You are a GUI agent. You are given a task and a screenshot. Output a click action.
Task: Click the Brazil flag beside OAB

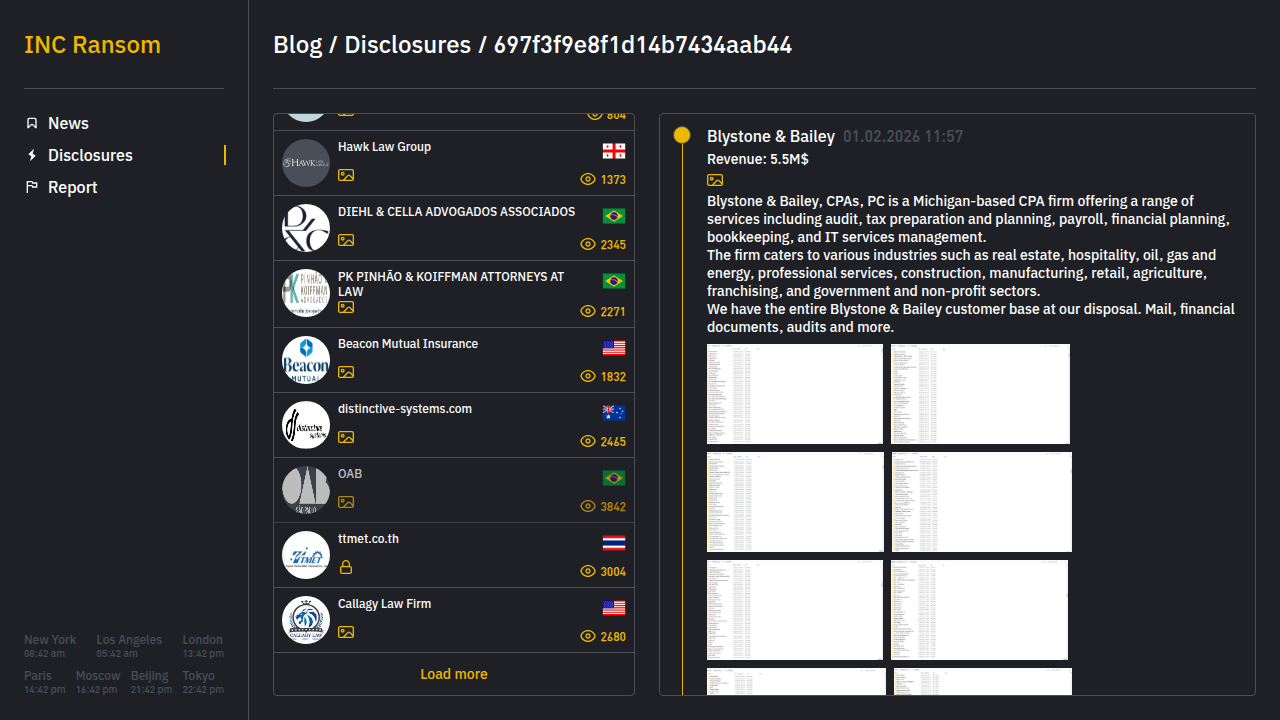point(614,478)
